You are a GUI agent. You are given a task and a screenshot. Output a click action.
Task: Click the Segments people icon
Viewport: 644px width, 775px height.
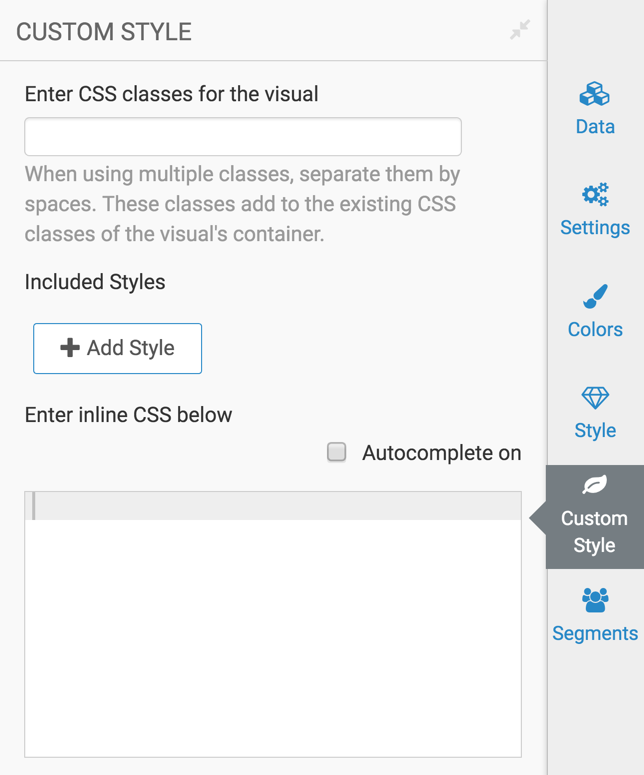click(595, 600)
